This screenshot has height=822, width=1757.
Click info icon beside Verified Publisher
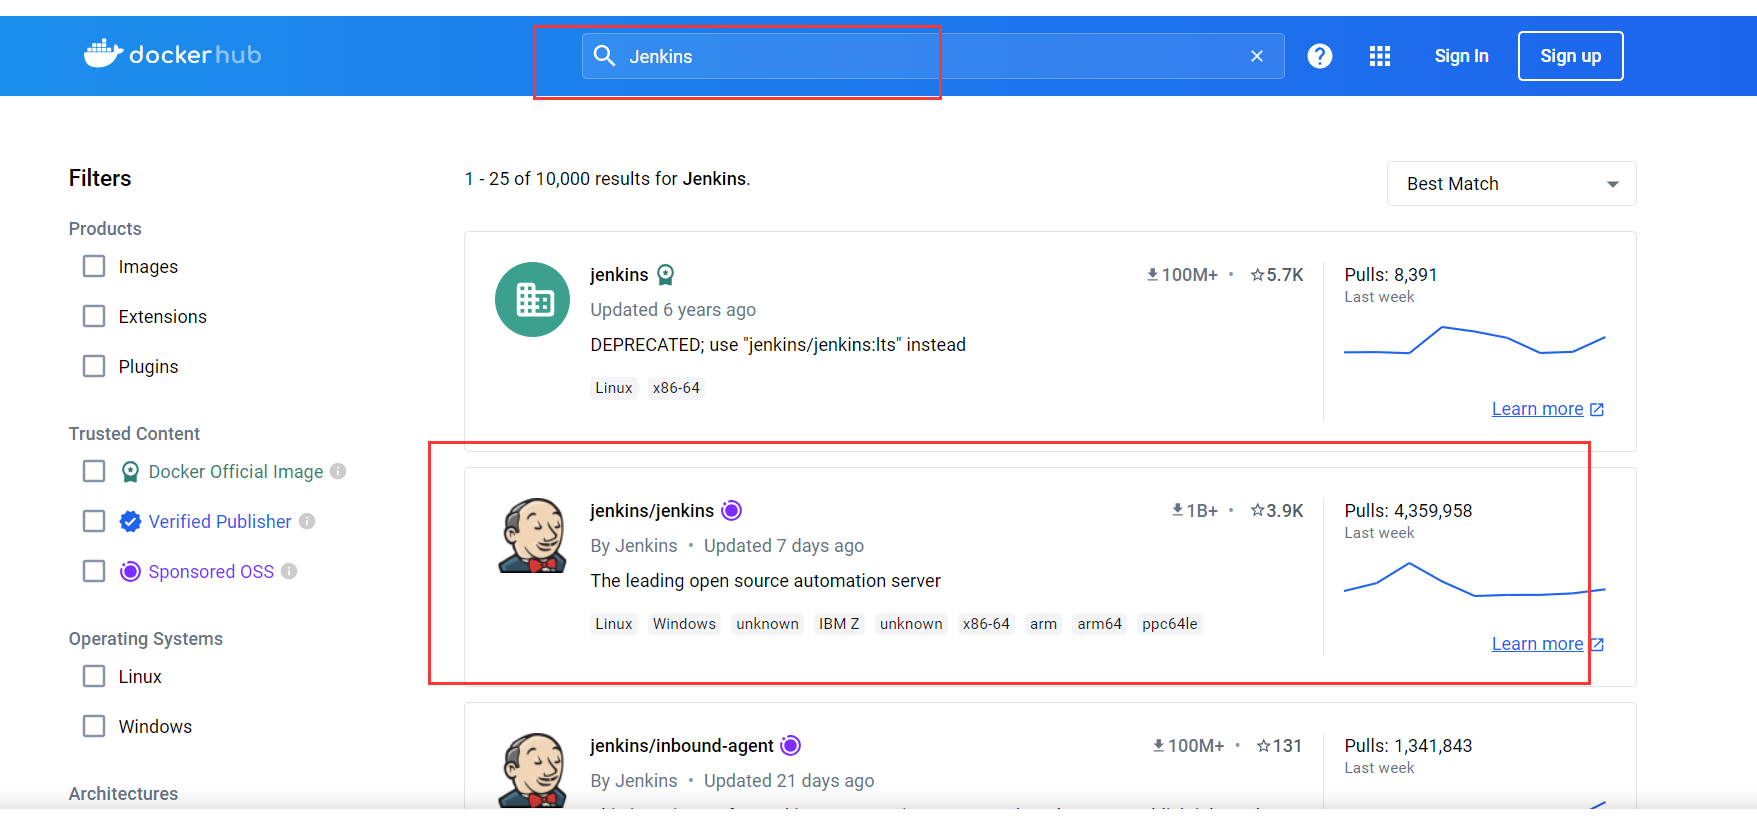tap(307, 521)
